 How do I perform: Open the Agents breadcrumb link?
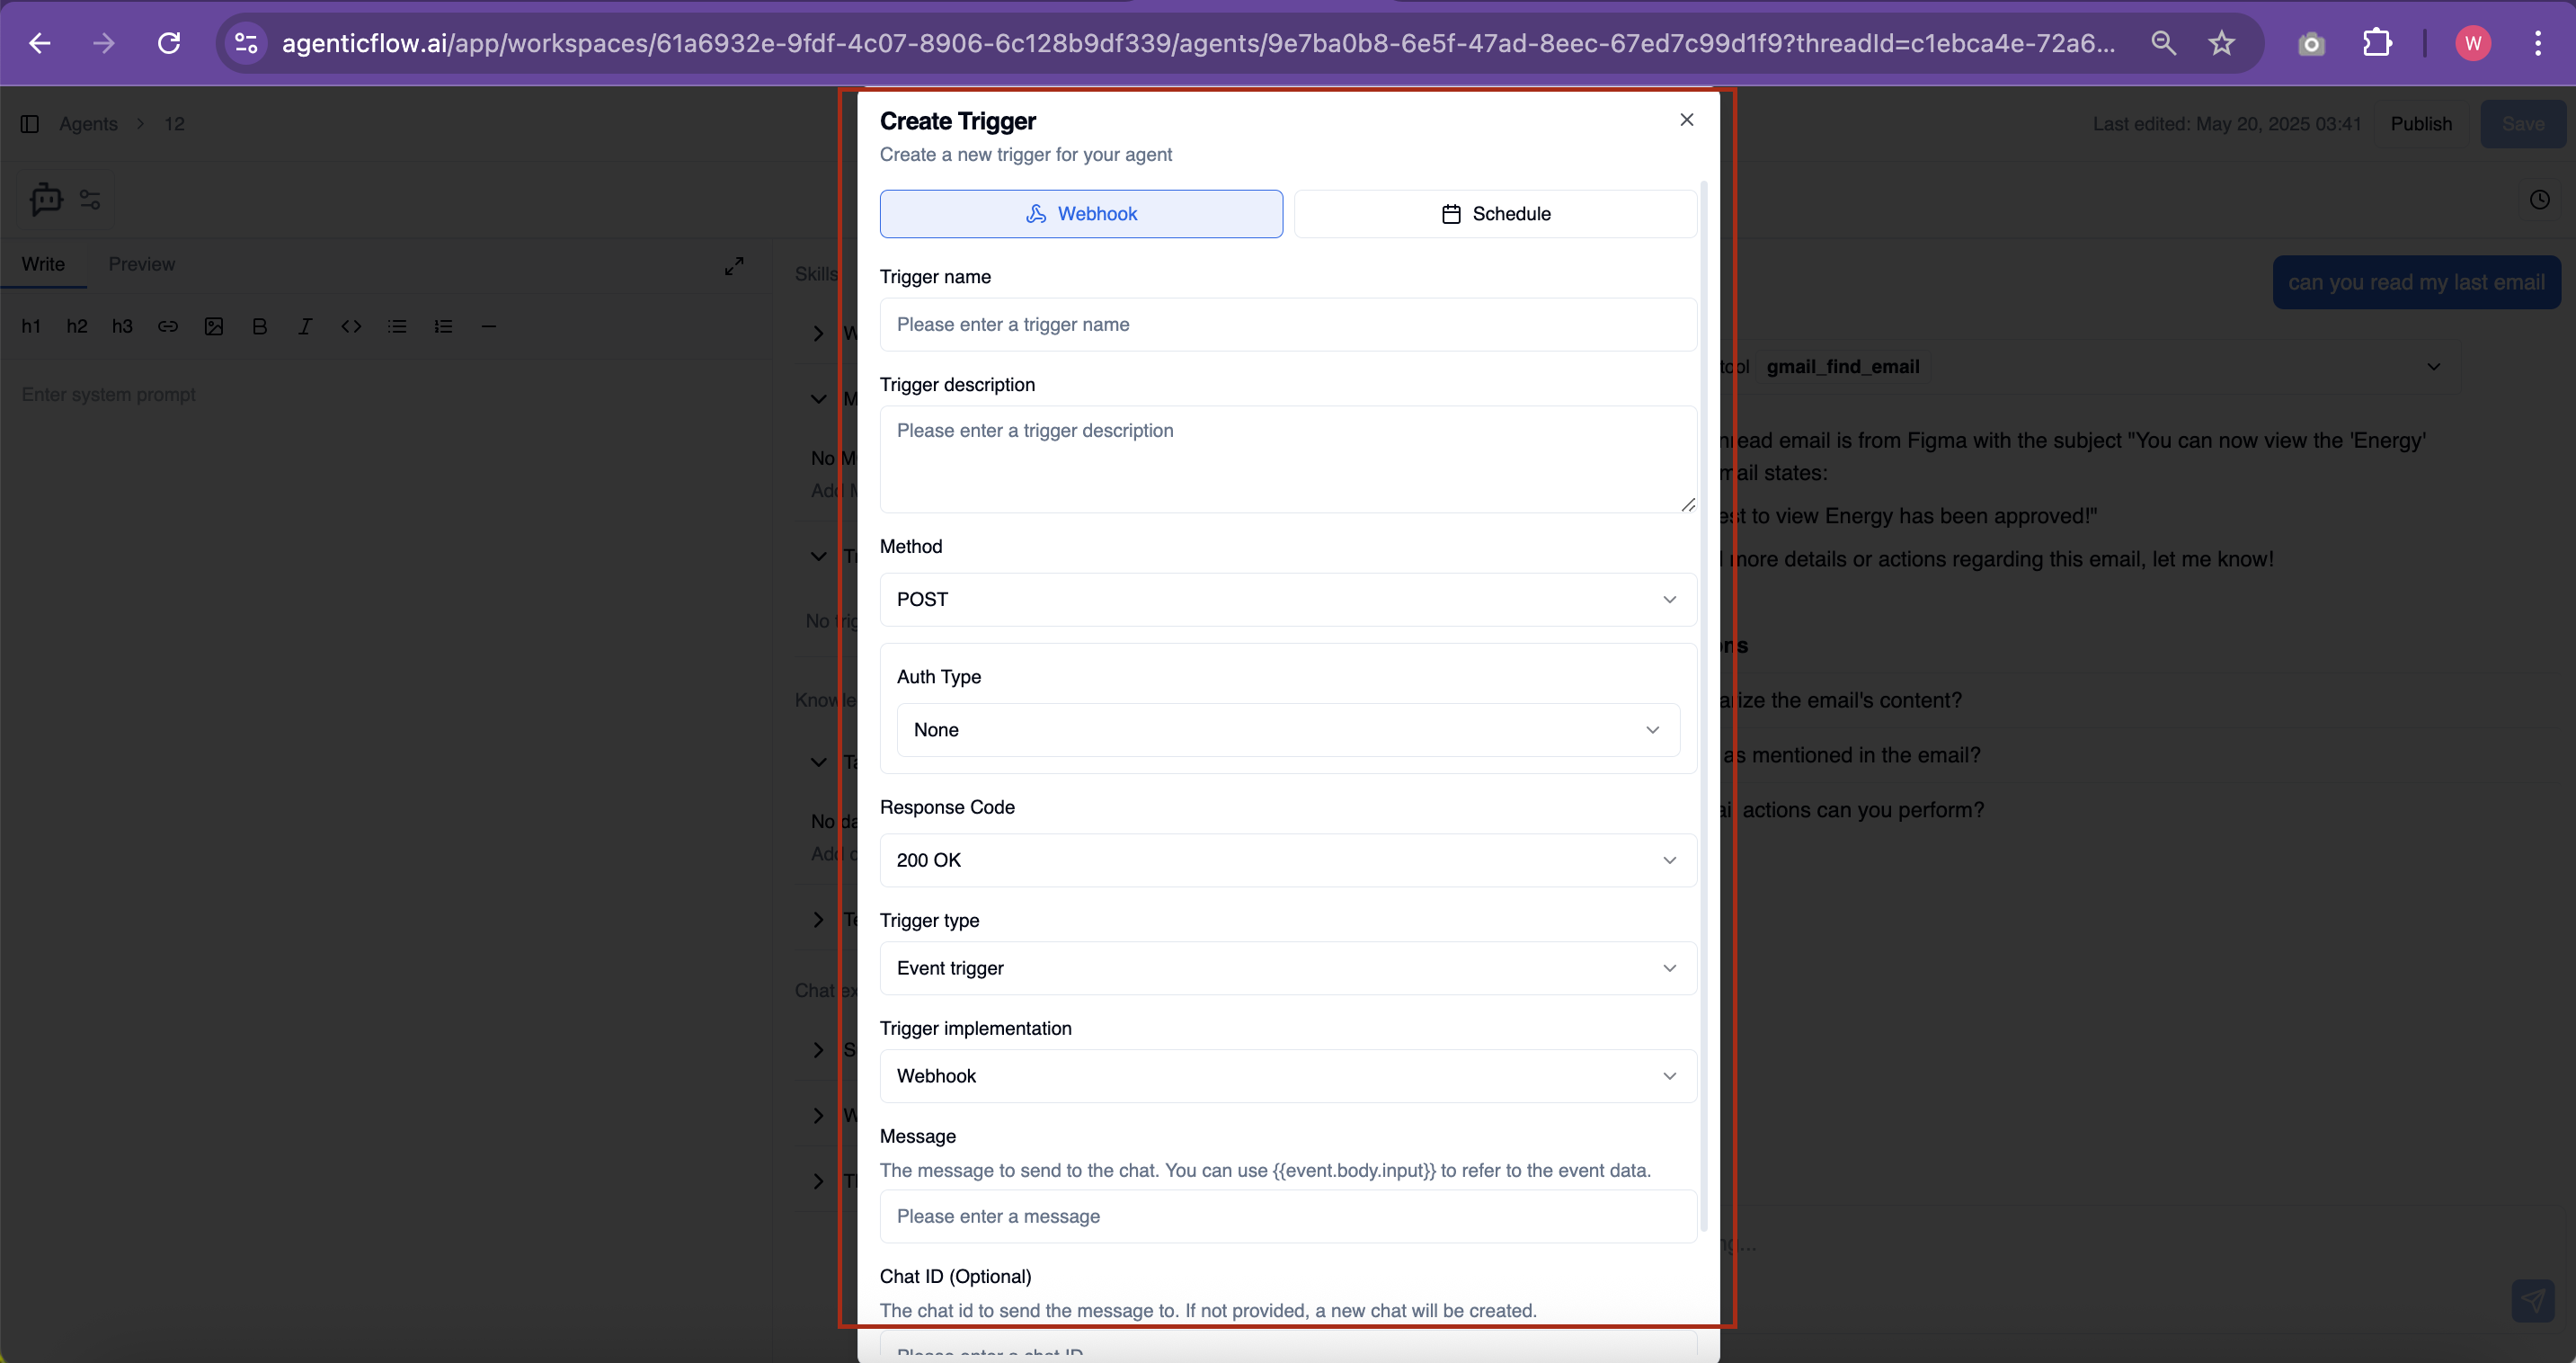point(88,124)
